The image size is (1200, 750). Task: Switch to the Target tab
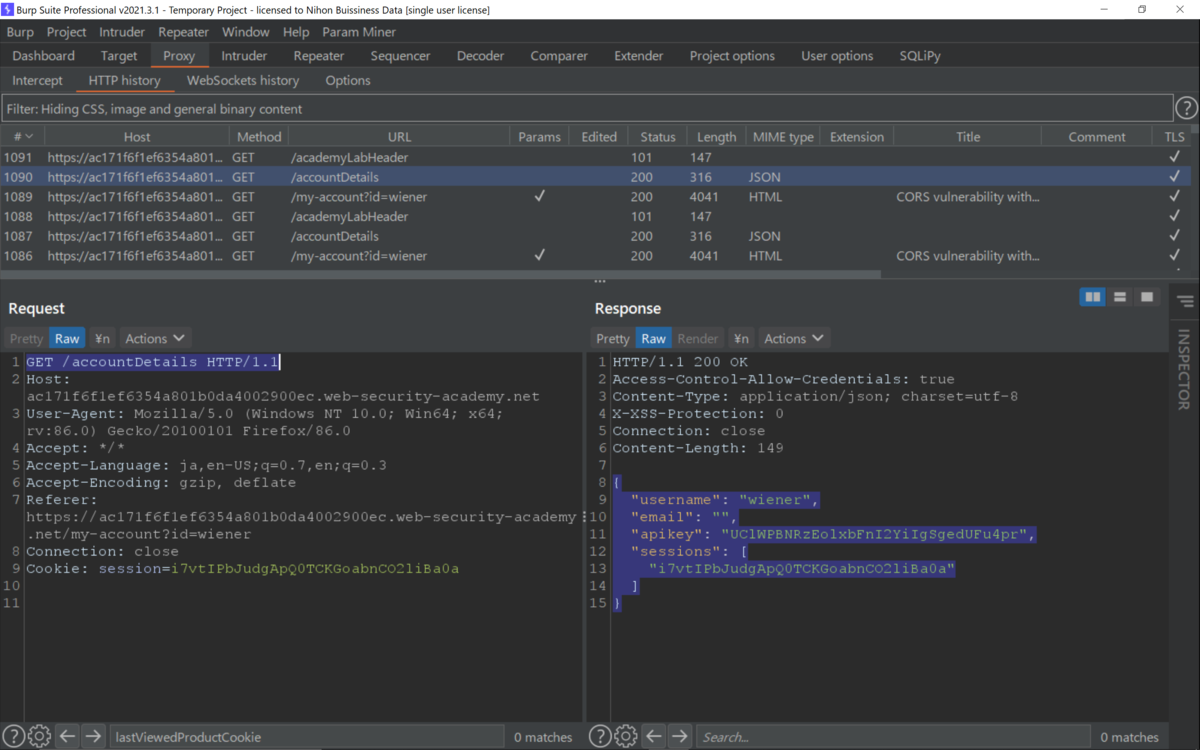119,56
